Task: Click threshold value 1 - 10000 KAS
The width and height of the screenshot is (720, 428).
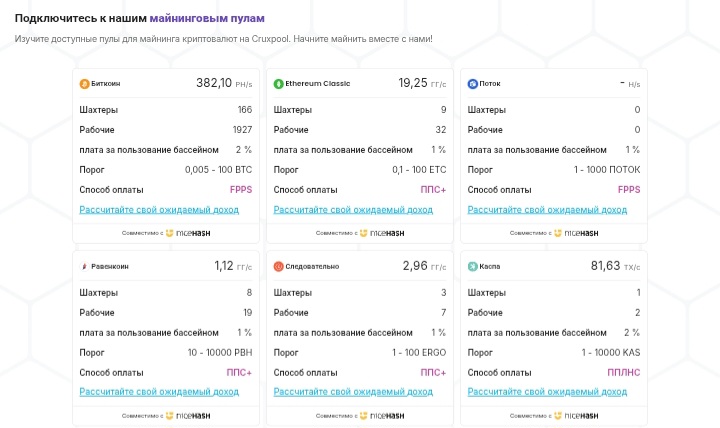Action: (611, 353)
